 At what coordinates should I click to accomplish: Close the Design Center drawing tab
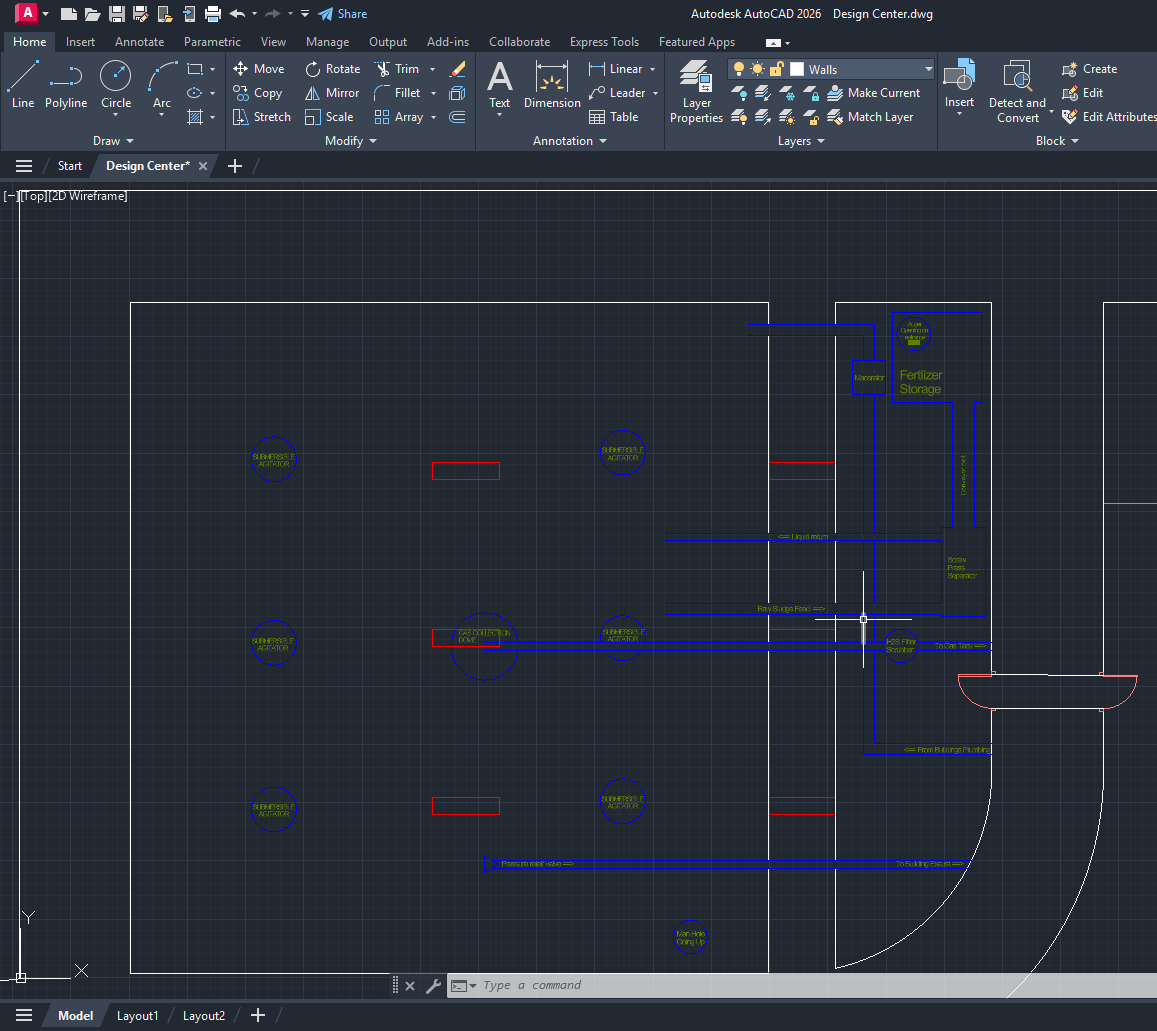tap(203, 166)
